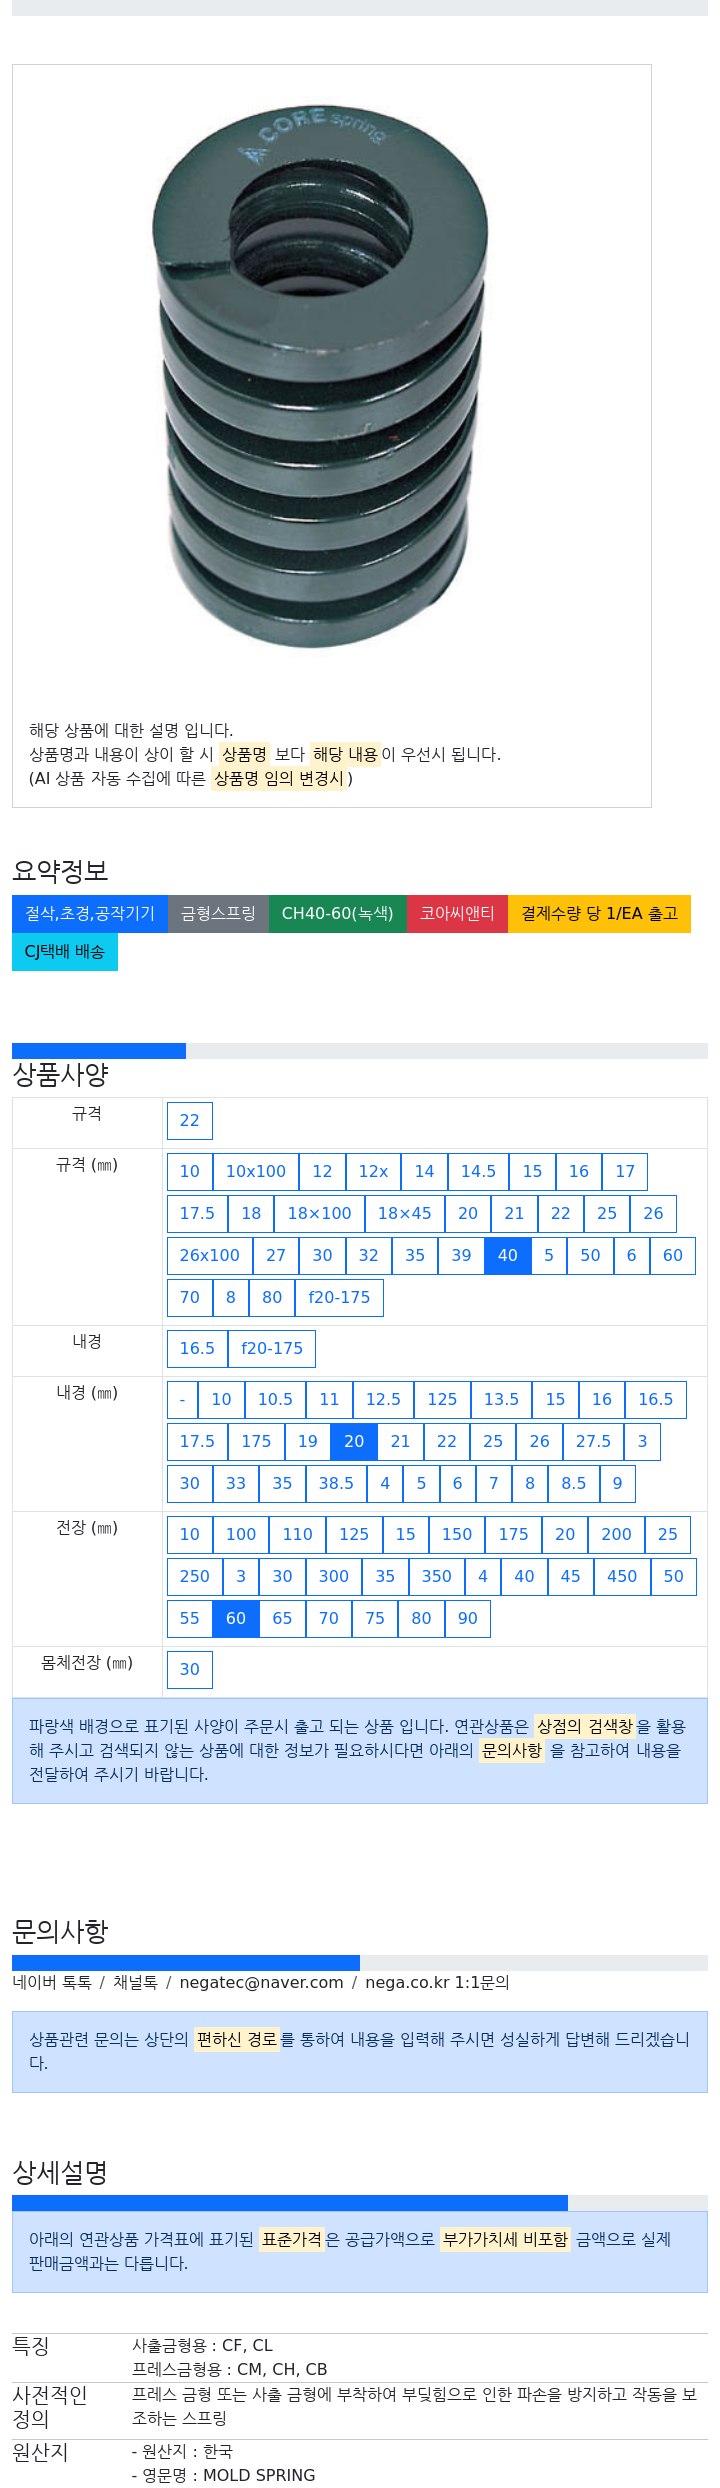720x2488 pixels.
Task: Choose total length option 300
Action: (334, 1576)
